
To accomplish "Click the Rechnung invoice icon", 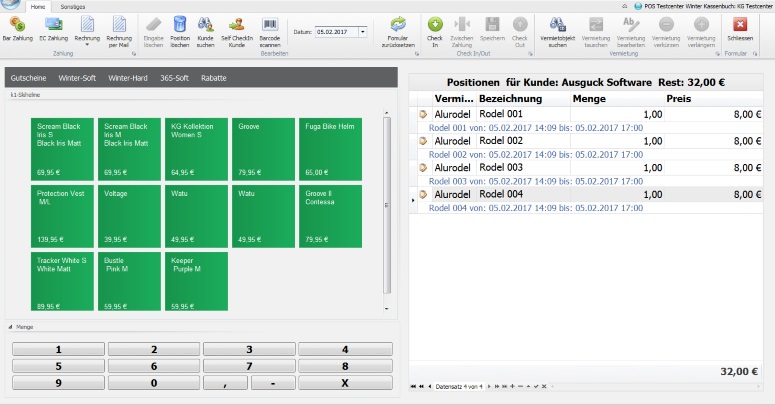I will tap(87, 24).
